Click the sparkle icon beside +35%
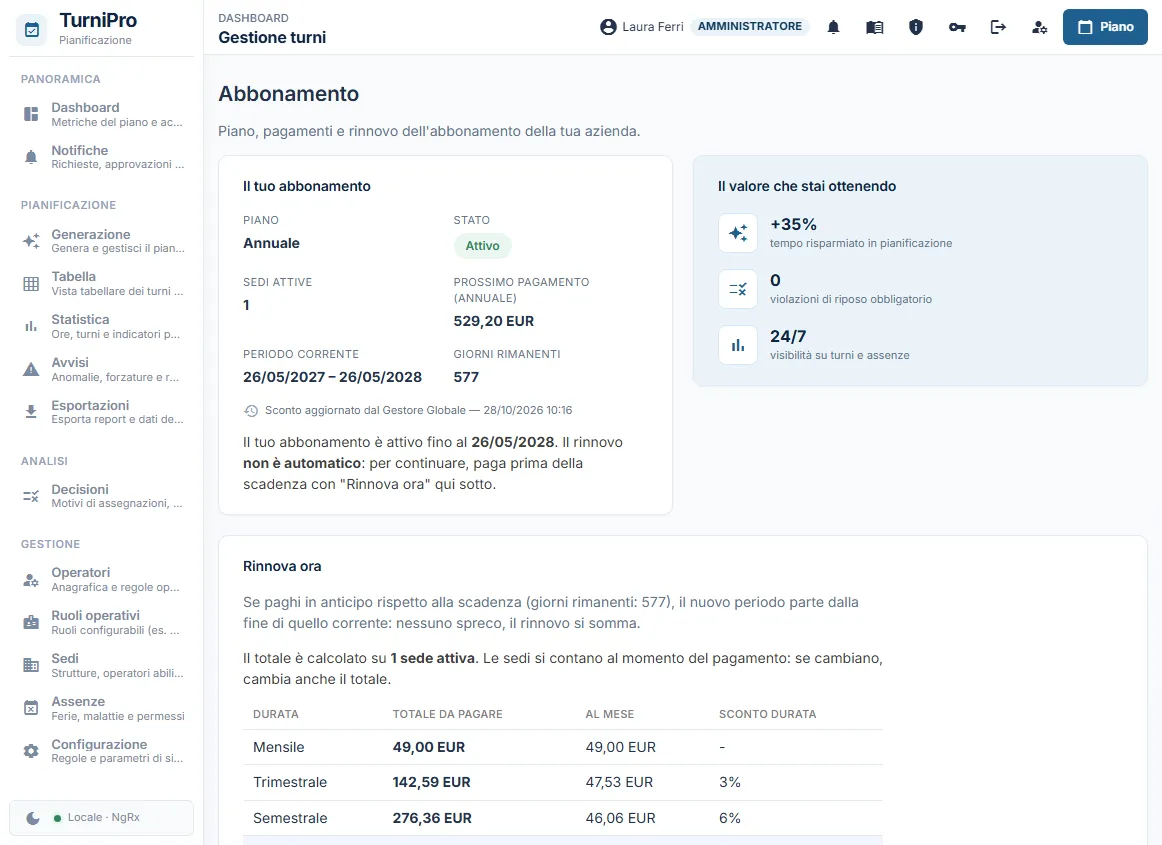1162x845 pixels. 738,233
